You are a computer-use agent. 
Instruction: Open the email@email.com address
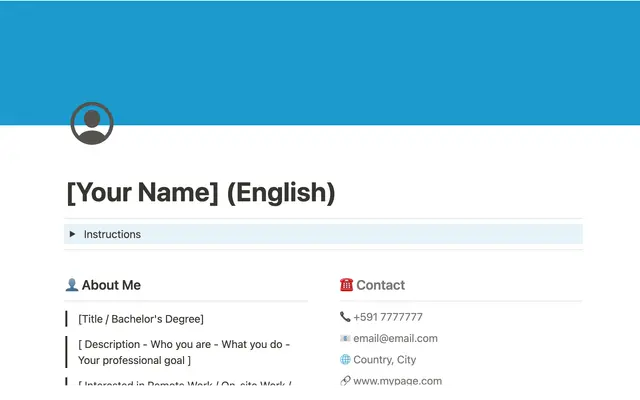point(395,338)
